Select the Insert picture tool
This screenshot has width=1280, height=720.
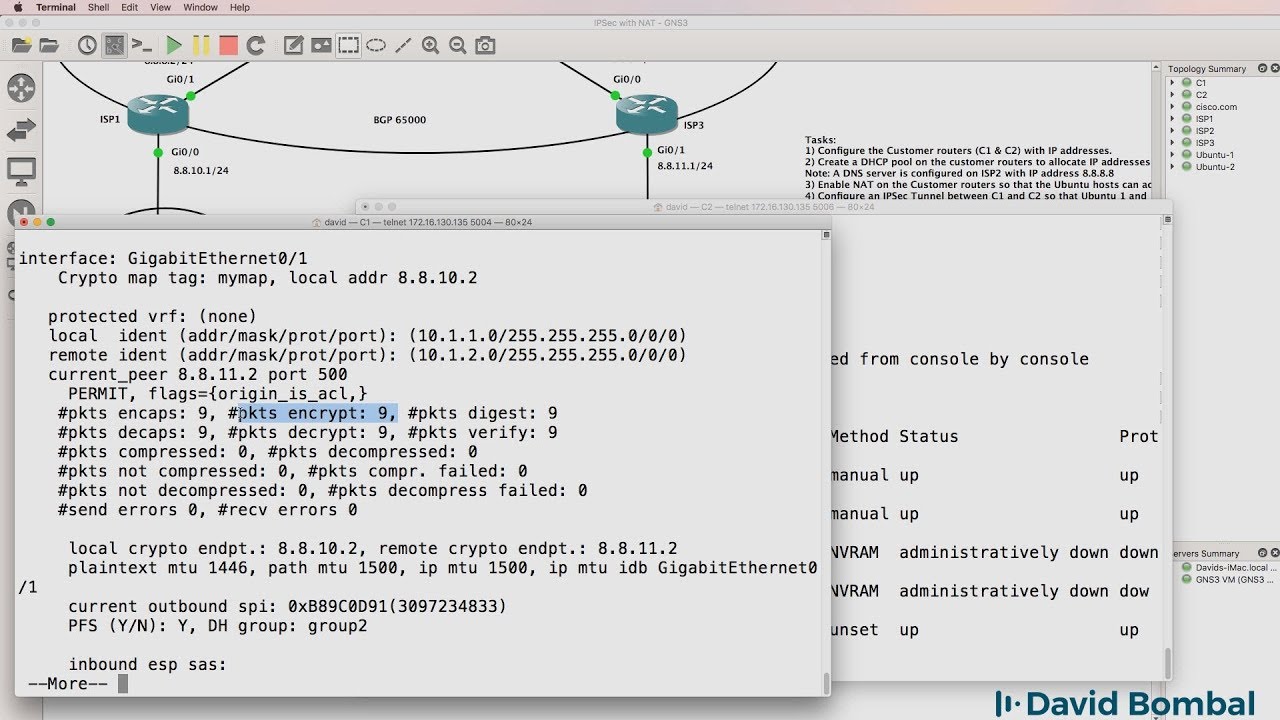[x=321, y=45]
